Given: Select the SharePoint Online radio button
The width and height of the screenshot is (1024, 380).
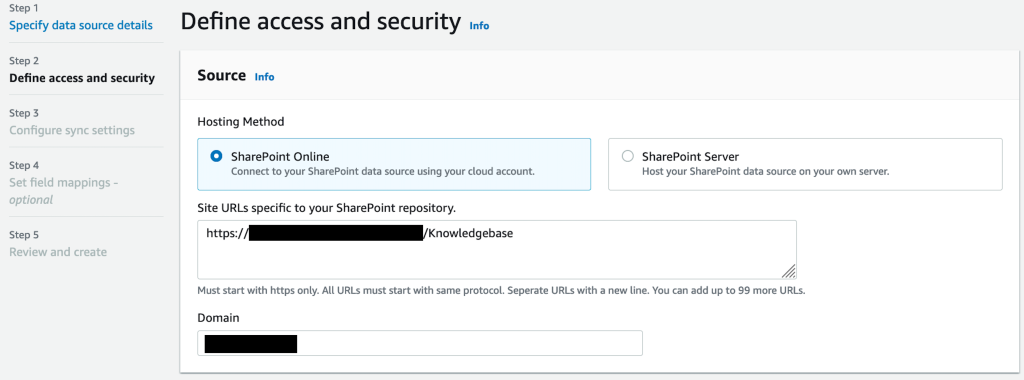Looking at the screenshot, I should coord(216,157).
